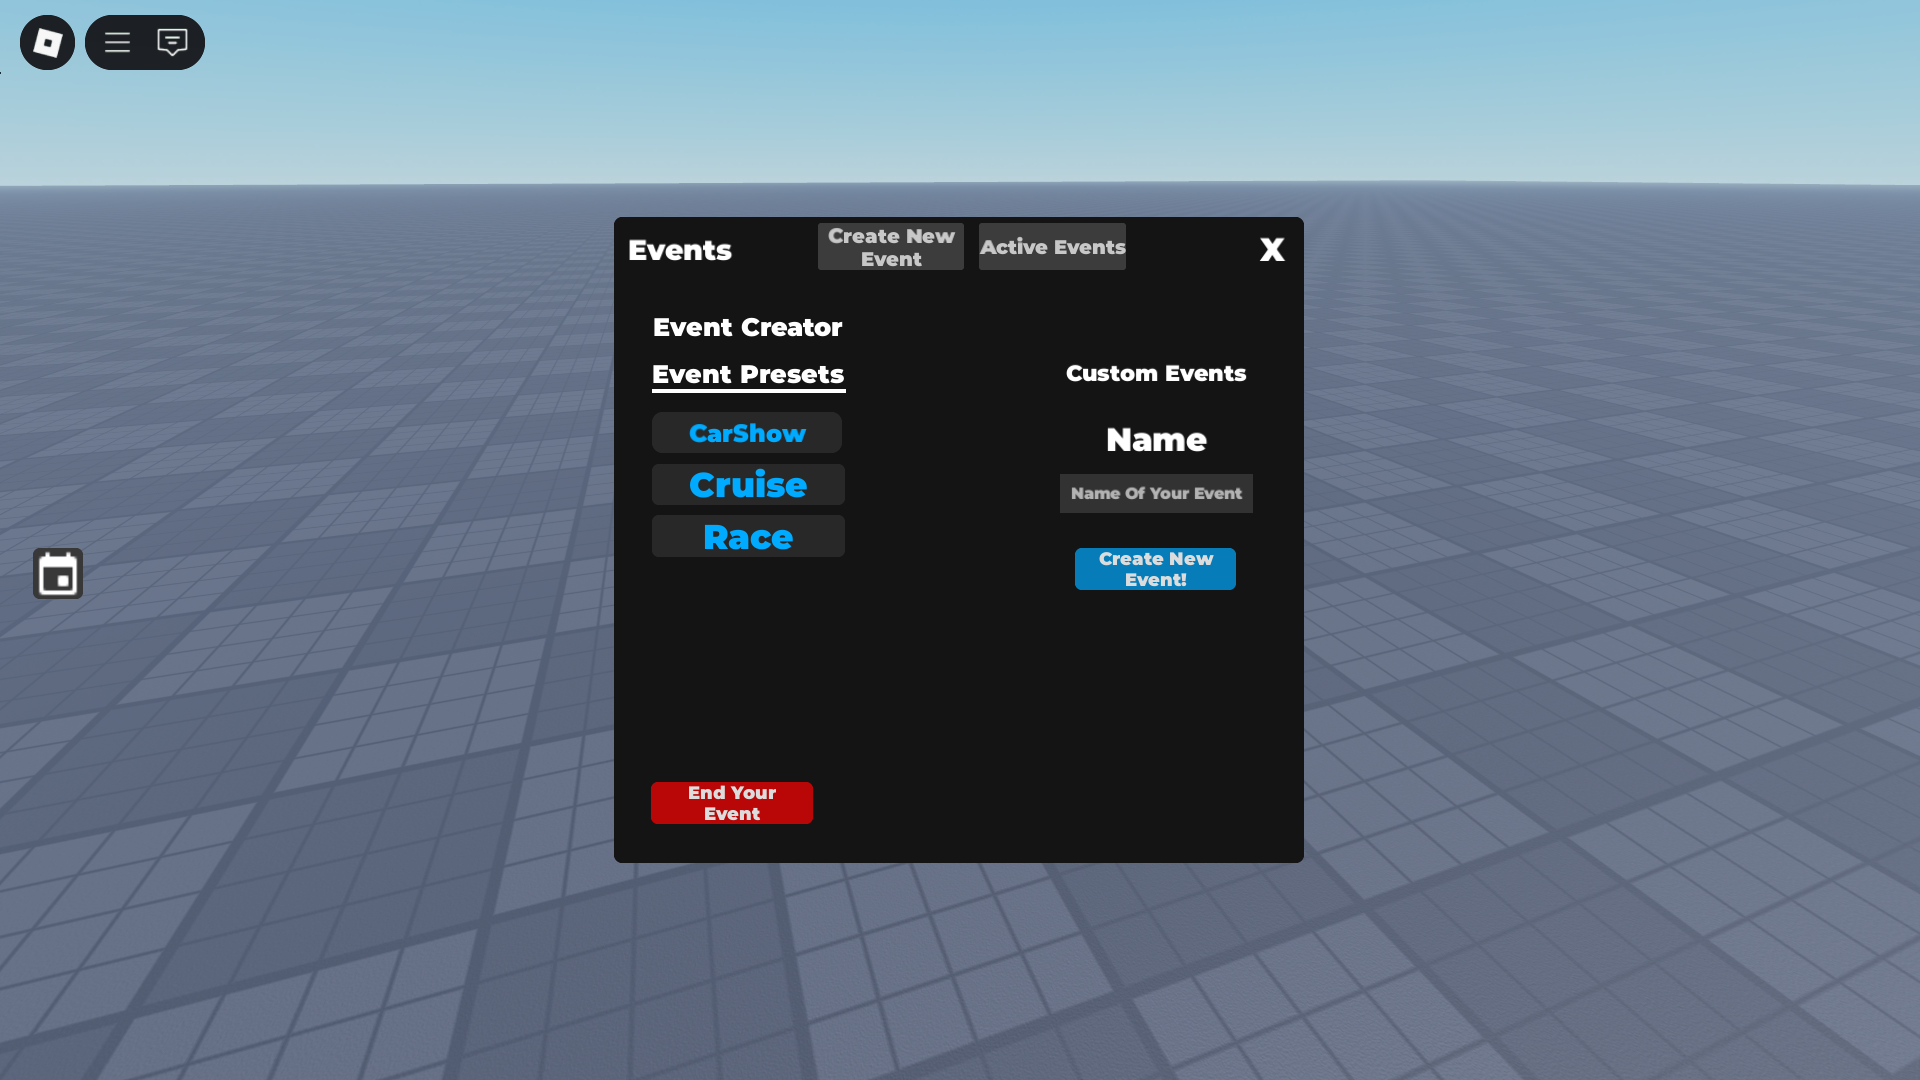Screen dimensions: 1920x1080
Task: Select the Race event preset
Action: click(747, 536)
